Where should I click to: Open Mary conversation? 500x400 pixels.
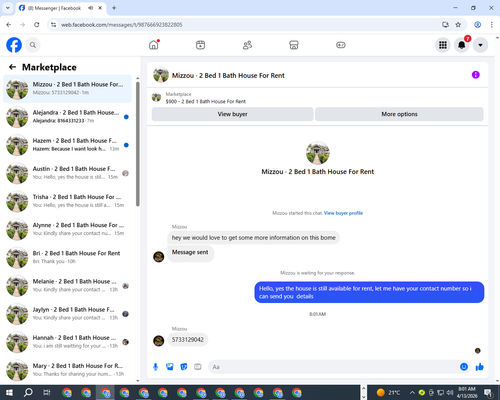coord(67,370)
